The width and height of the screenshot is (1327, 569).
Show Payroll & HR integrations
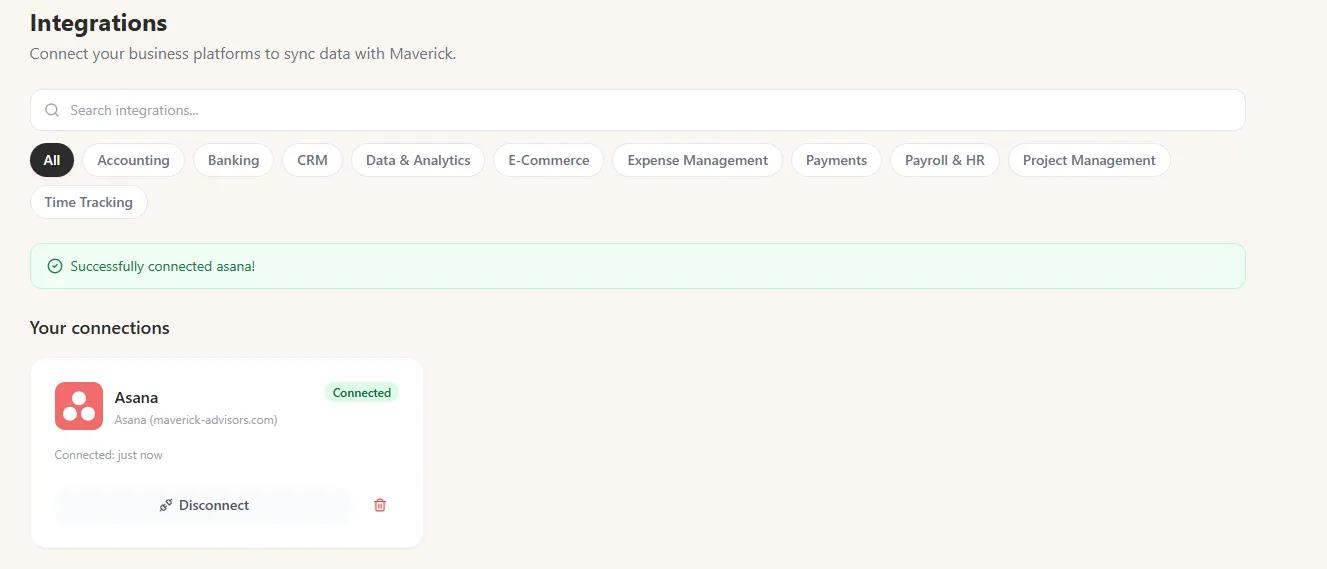pyautogui.click(x=944, y=160)
